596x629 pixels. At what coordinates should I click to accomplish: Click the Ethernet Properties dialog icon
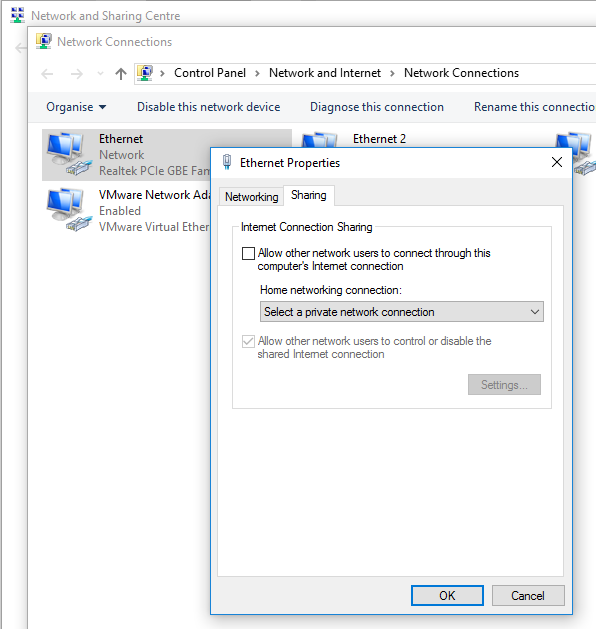[x=227, y=162]
